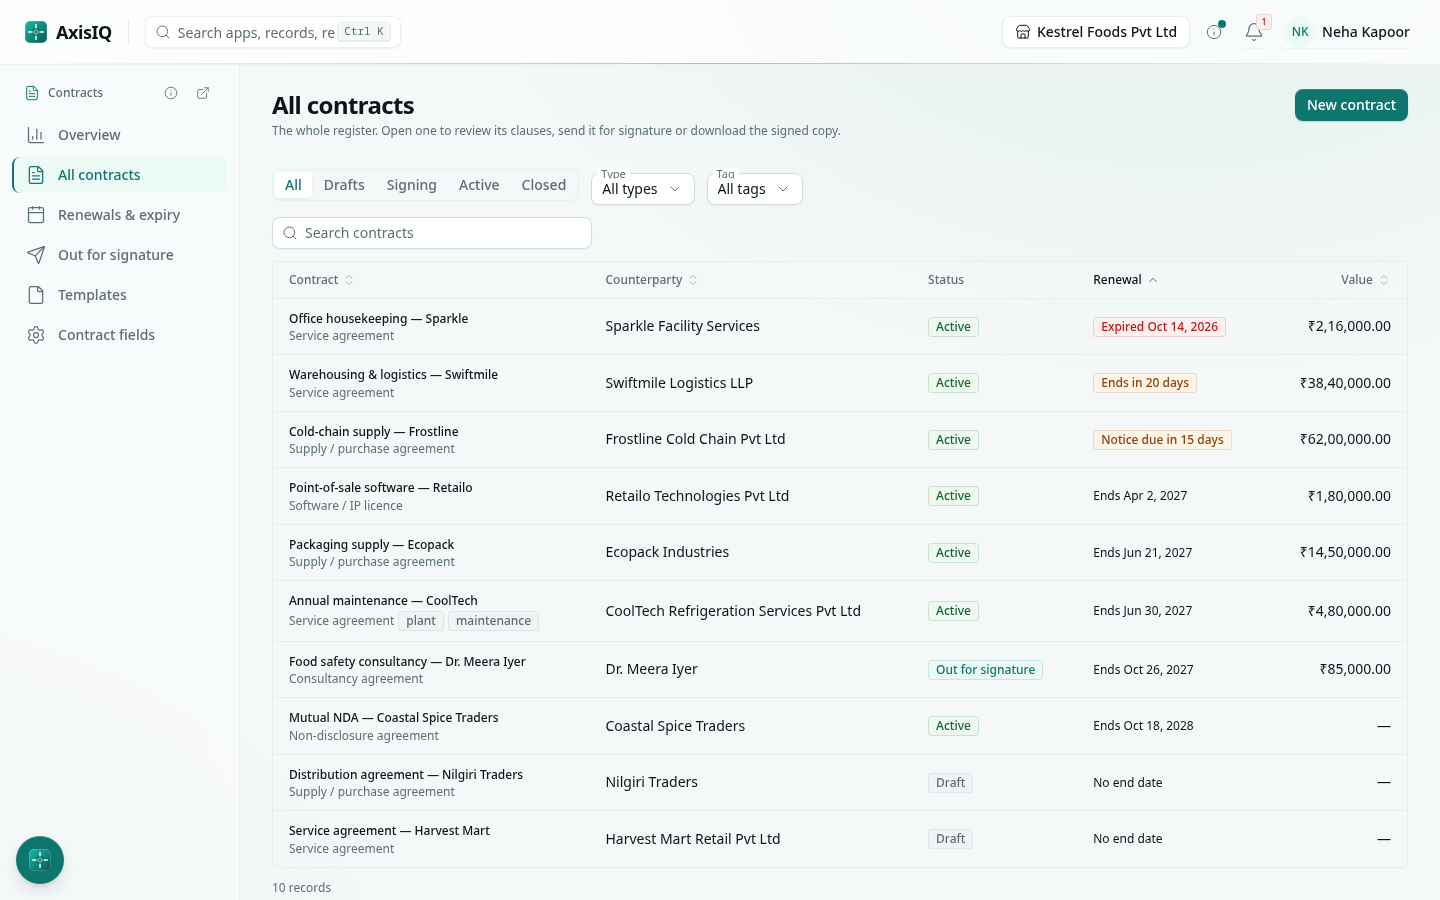
Task: Click the Out for signature status badge
Action: point(985,670)
